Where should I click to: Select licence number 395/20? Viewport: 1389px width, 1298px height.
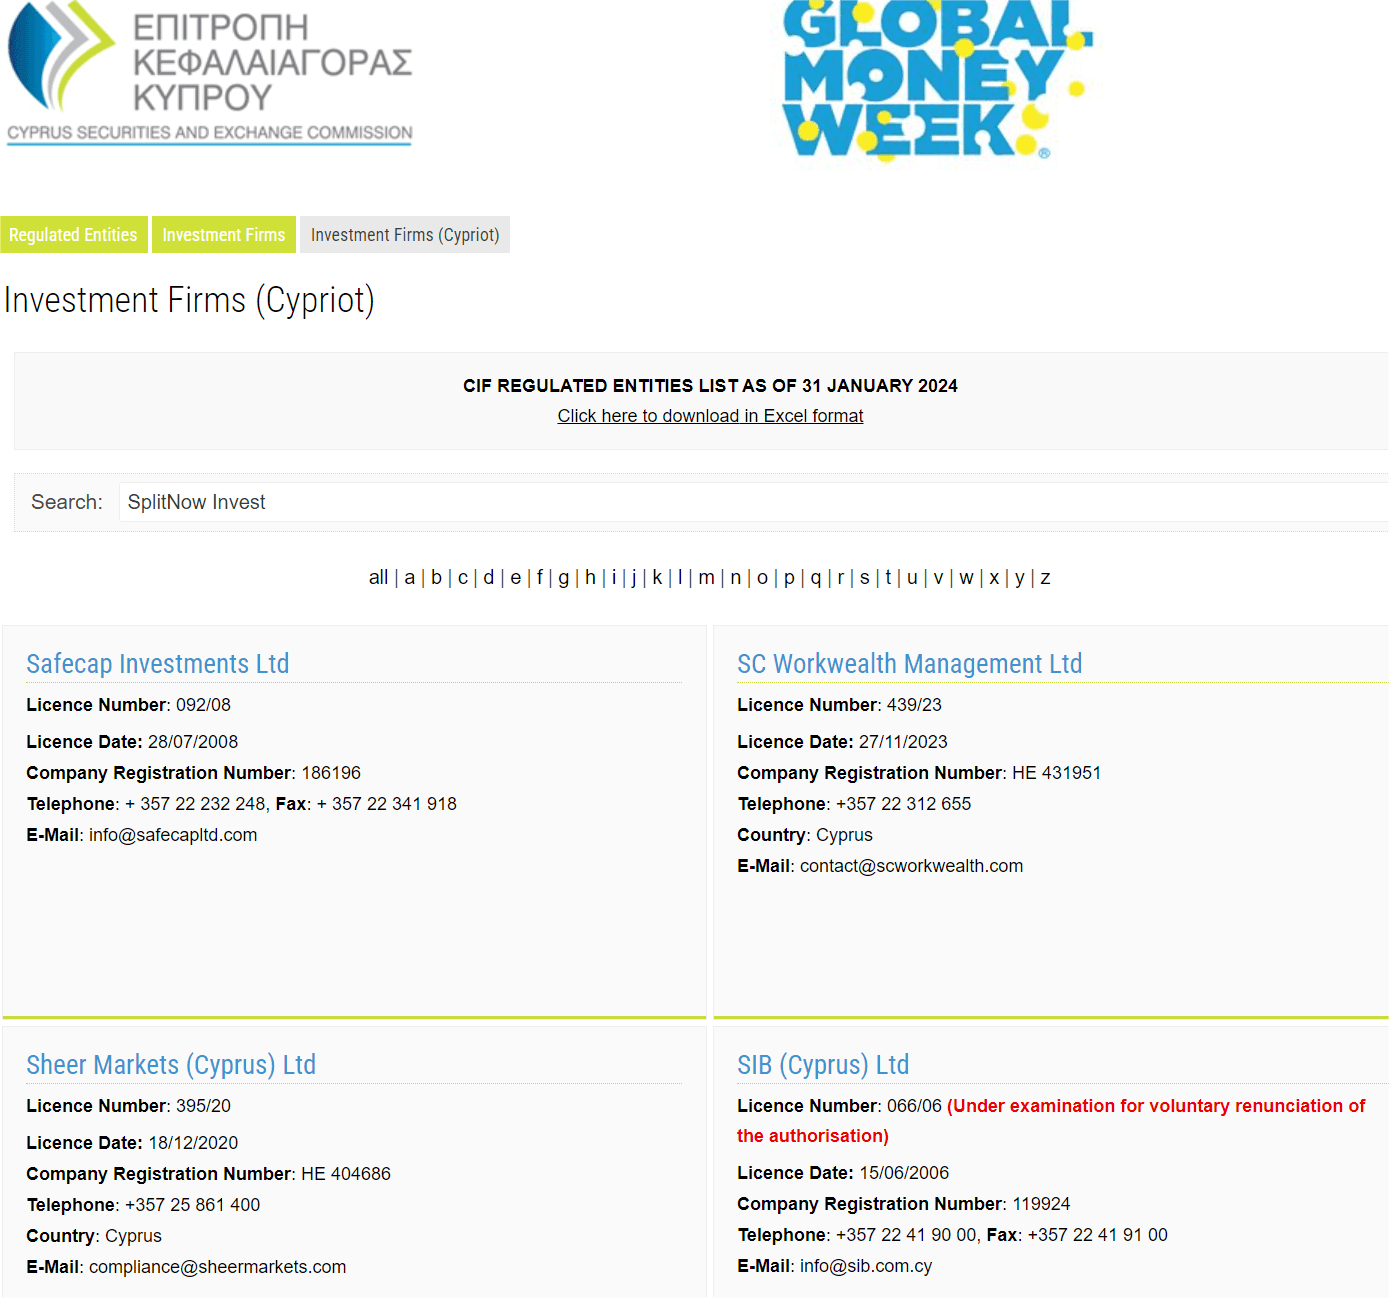tap(203, 1106)
